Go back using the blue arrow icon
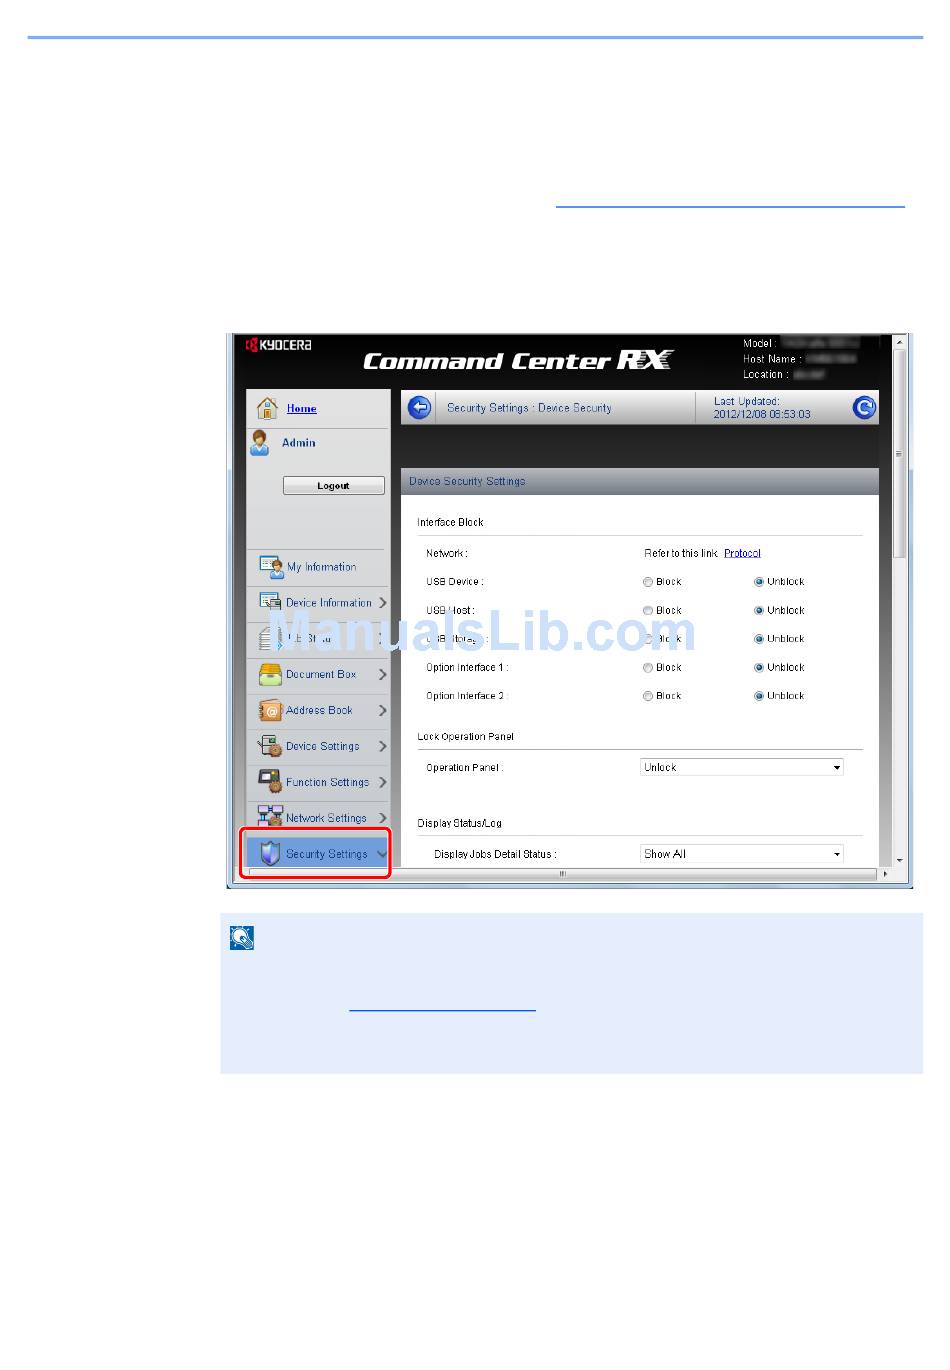The width and height of the screenshot is (950, 1370). [420, 408]
